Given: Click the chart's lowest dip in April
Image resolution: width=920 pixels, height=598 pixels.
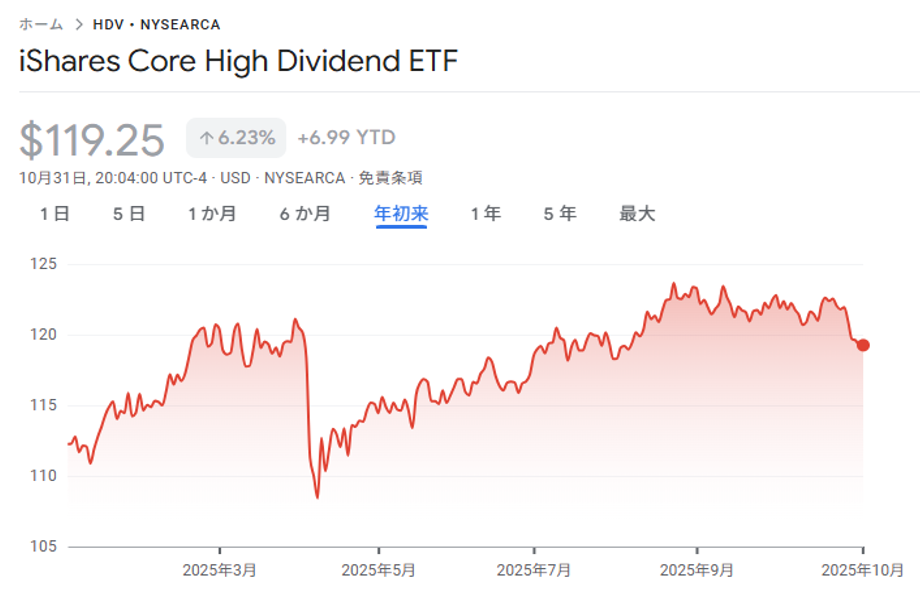Looking at the screenshot, I should pos(317,496).
